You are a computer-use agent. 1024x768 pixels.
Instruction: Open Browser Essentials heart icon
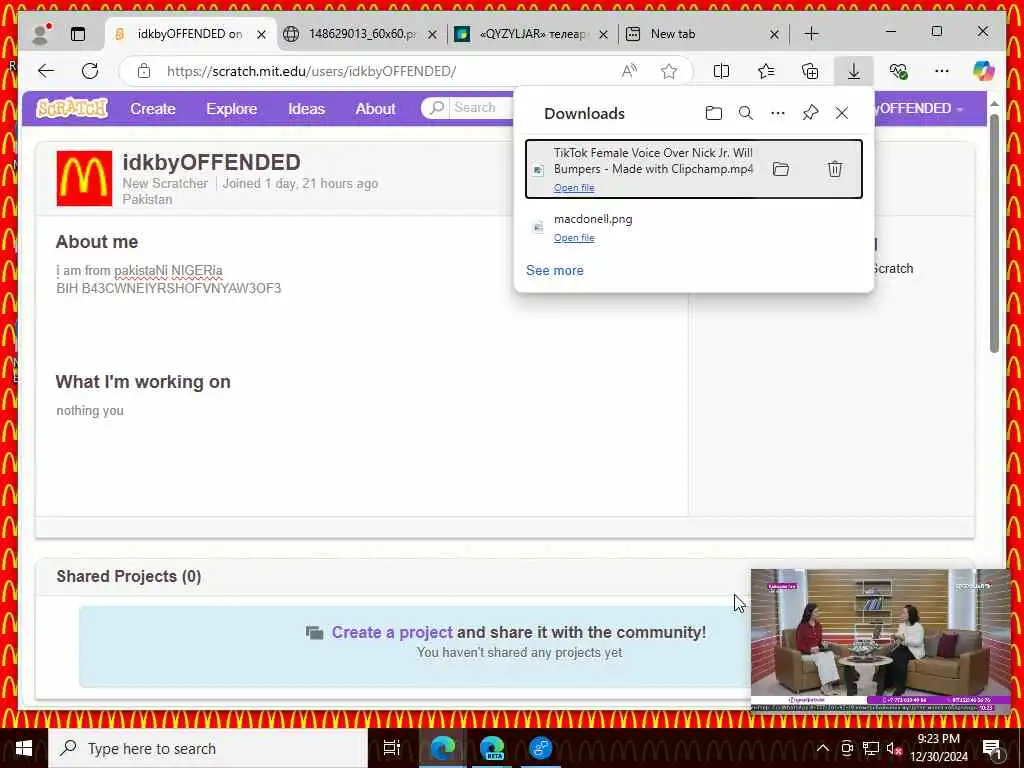pos(899,71)
